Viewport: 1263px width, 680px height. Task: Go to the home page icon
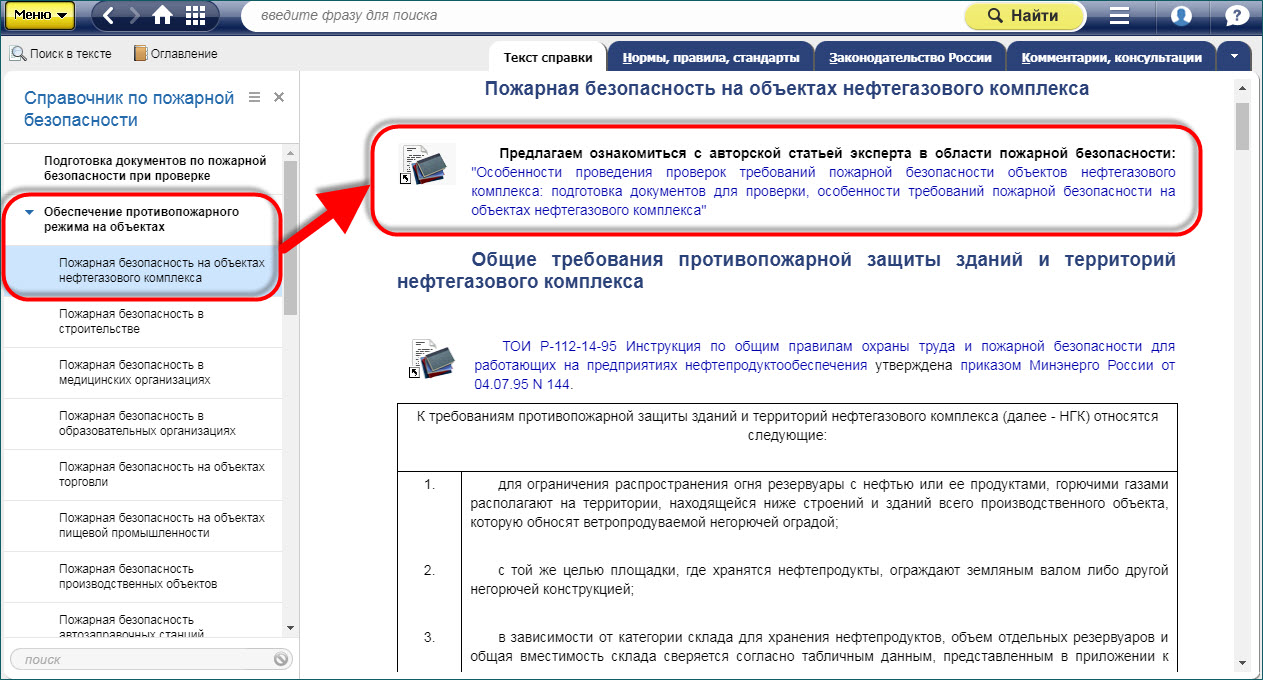[x=163, y=16]
